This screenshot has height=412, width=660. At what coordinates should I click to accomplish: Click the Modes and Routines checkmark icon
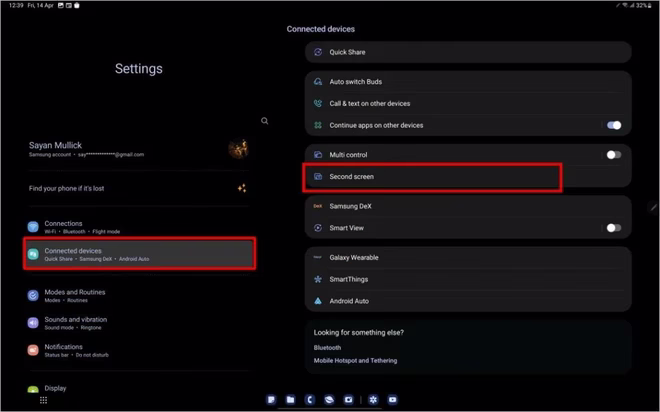coord(33,295)
